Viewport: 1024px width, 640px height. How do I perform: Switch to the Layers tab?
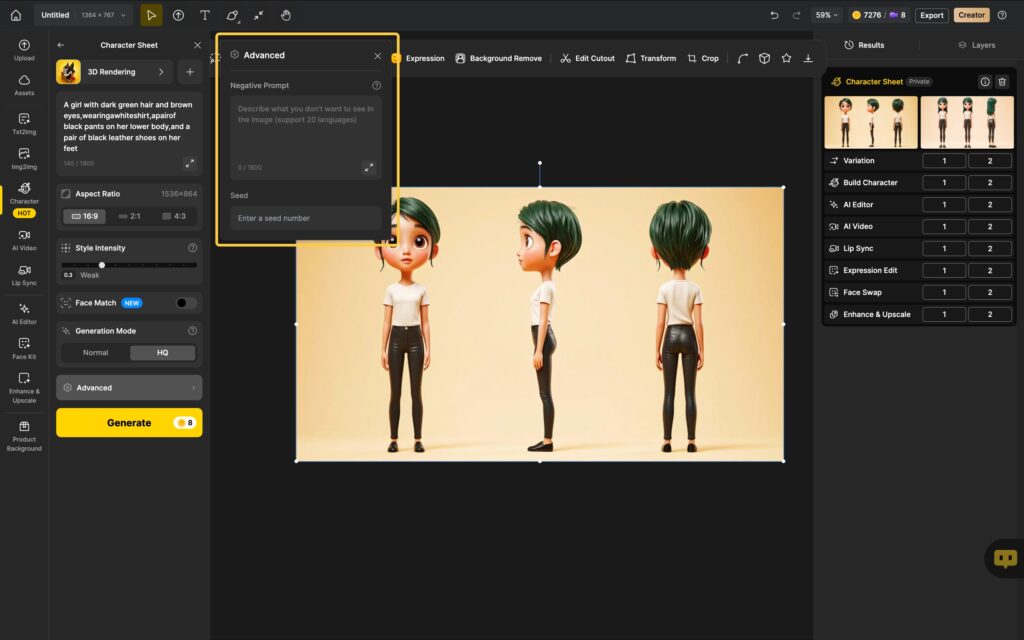click(x=976, y=45)
